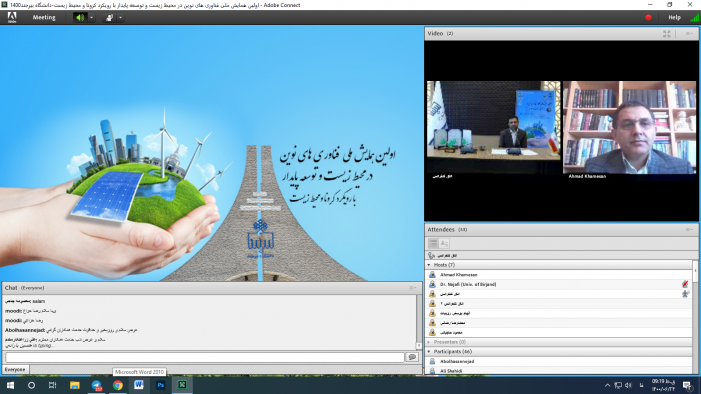This screenshot has width=701, height=394.
Task: Click the volume icon in system tray
Action: coord(628,385)
